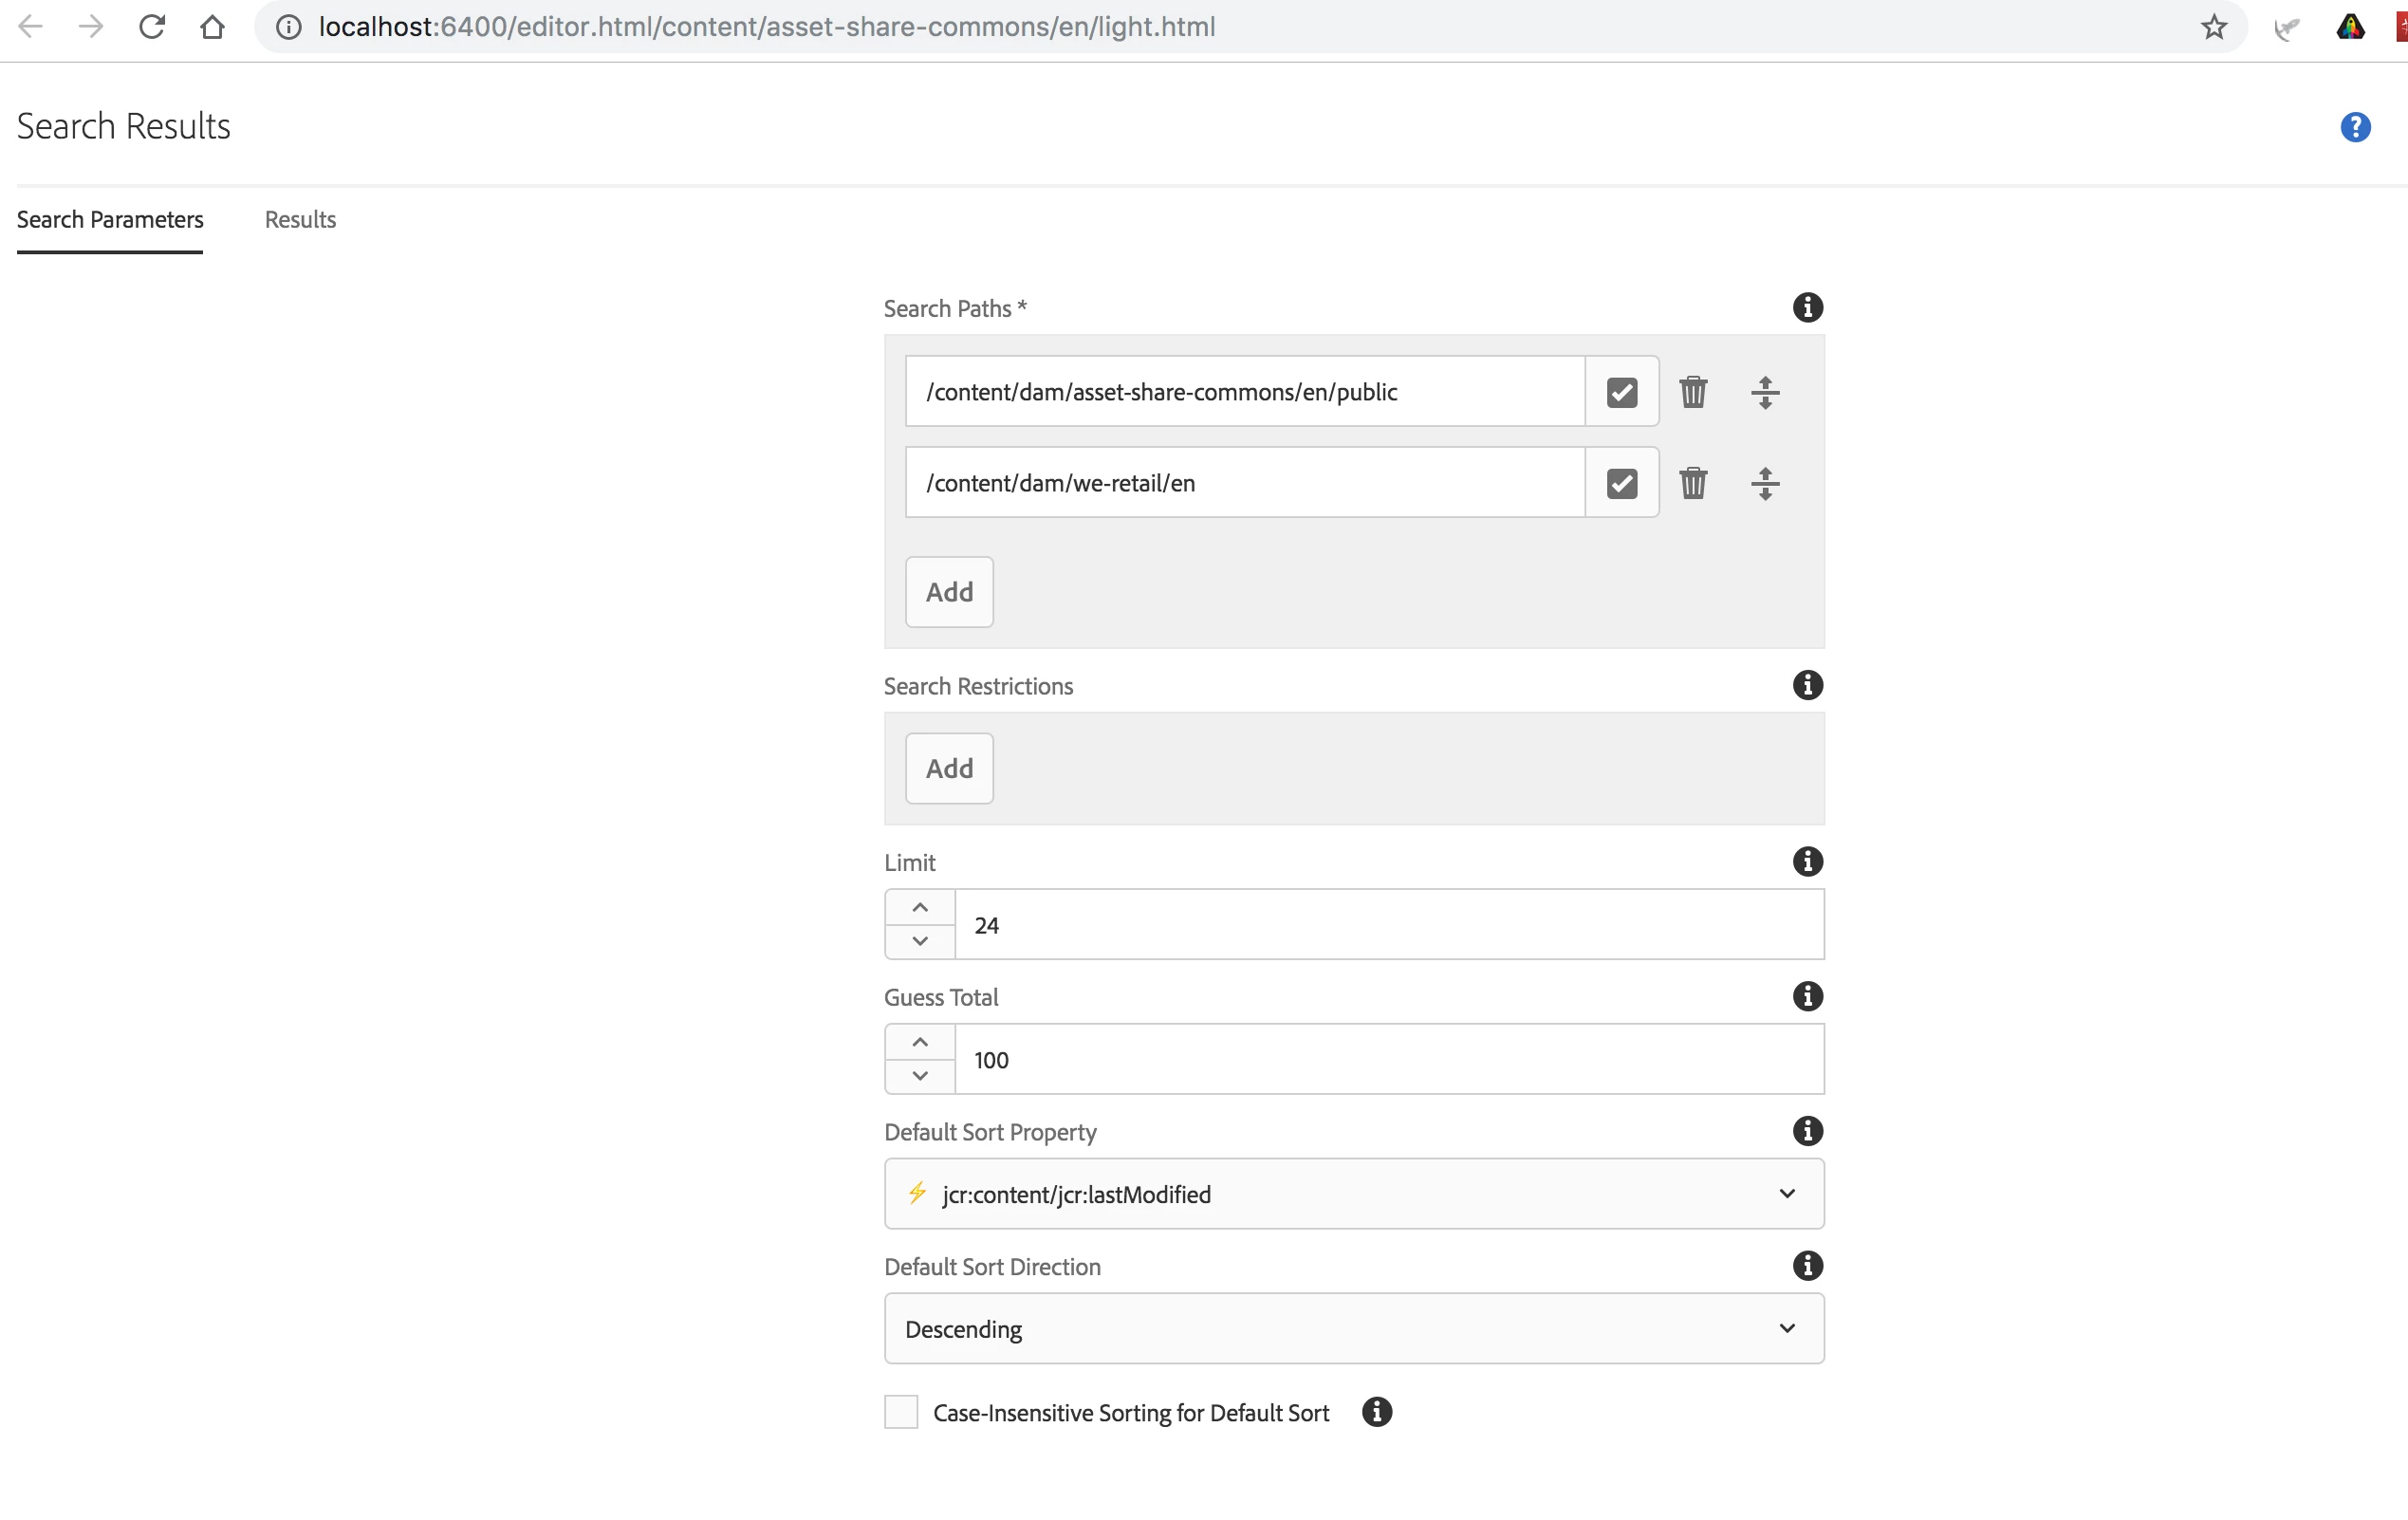Click trash icon for we-retail path
This screenshot has width=2408, height=1520.
pos(1693,483)
